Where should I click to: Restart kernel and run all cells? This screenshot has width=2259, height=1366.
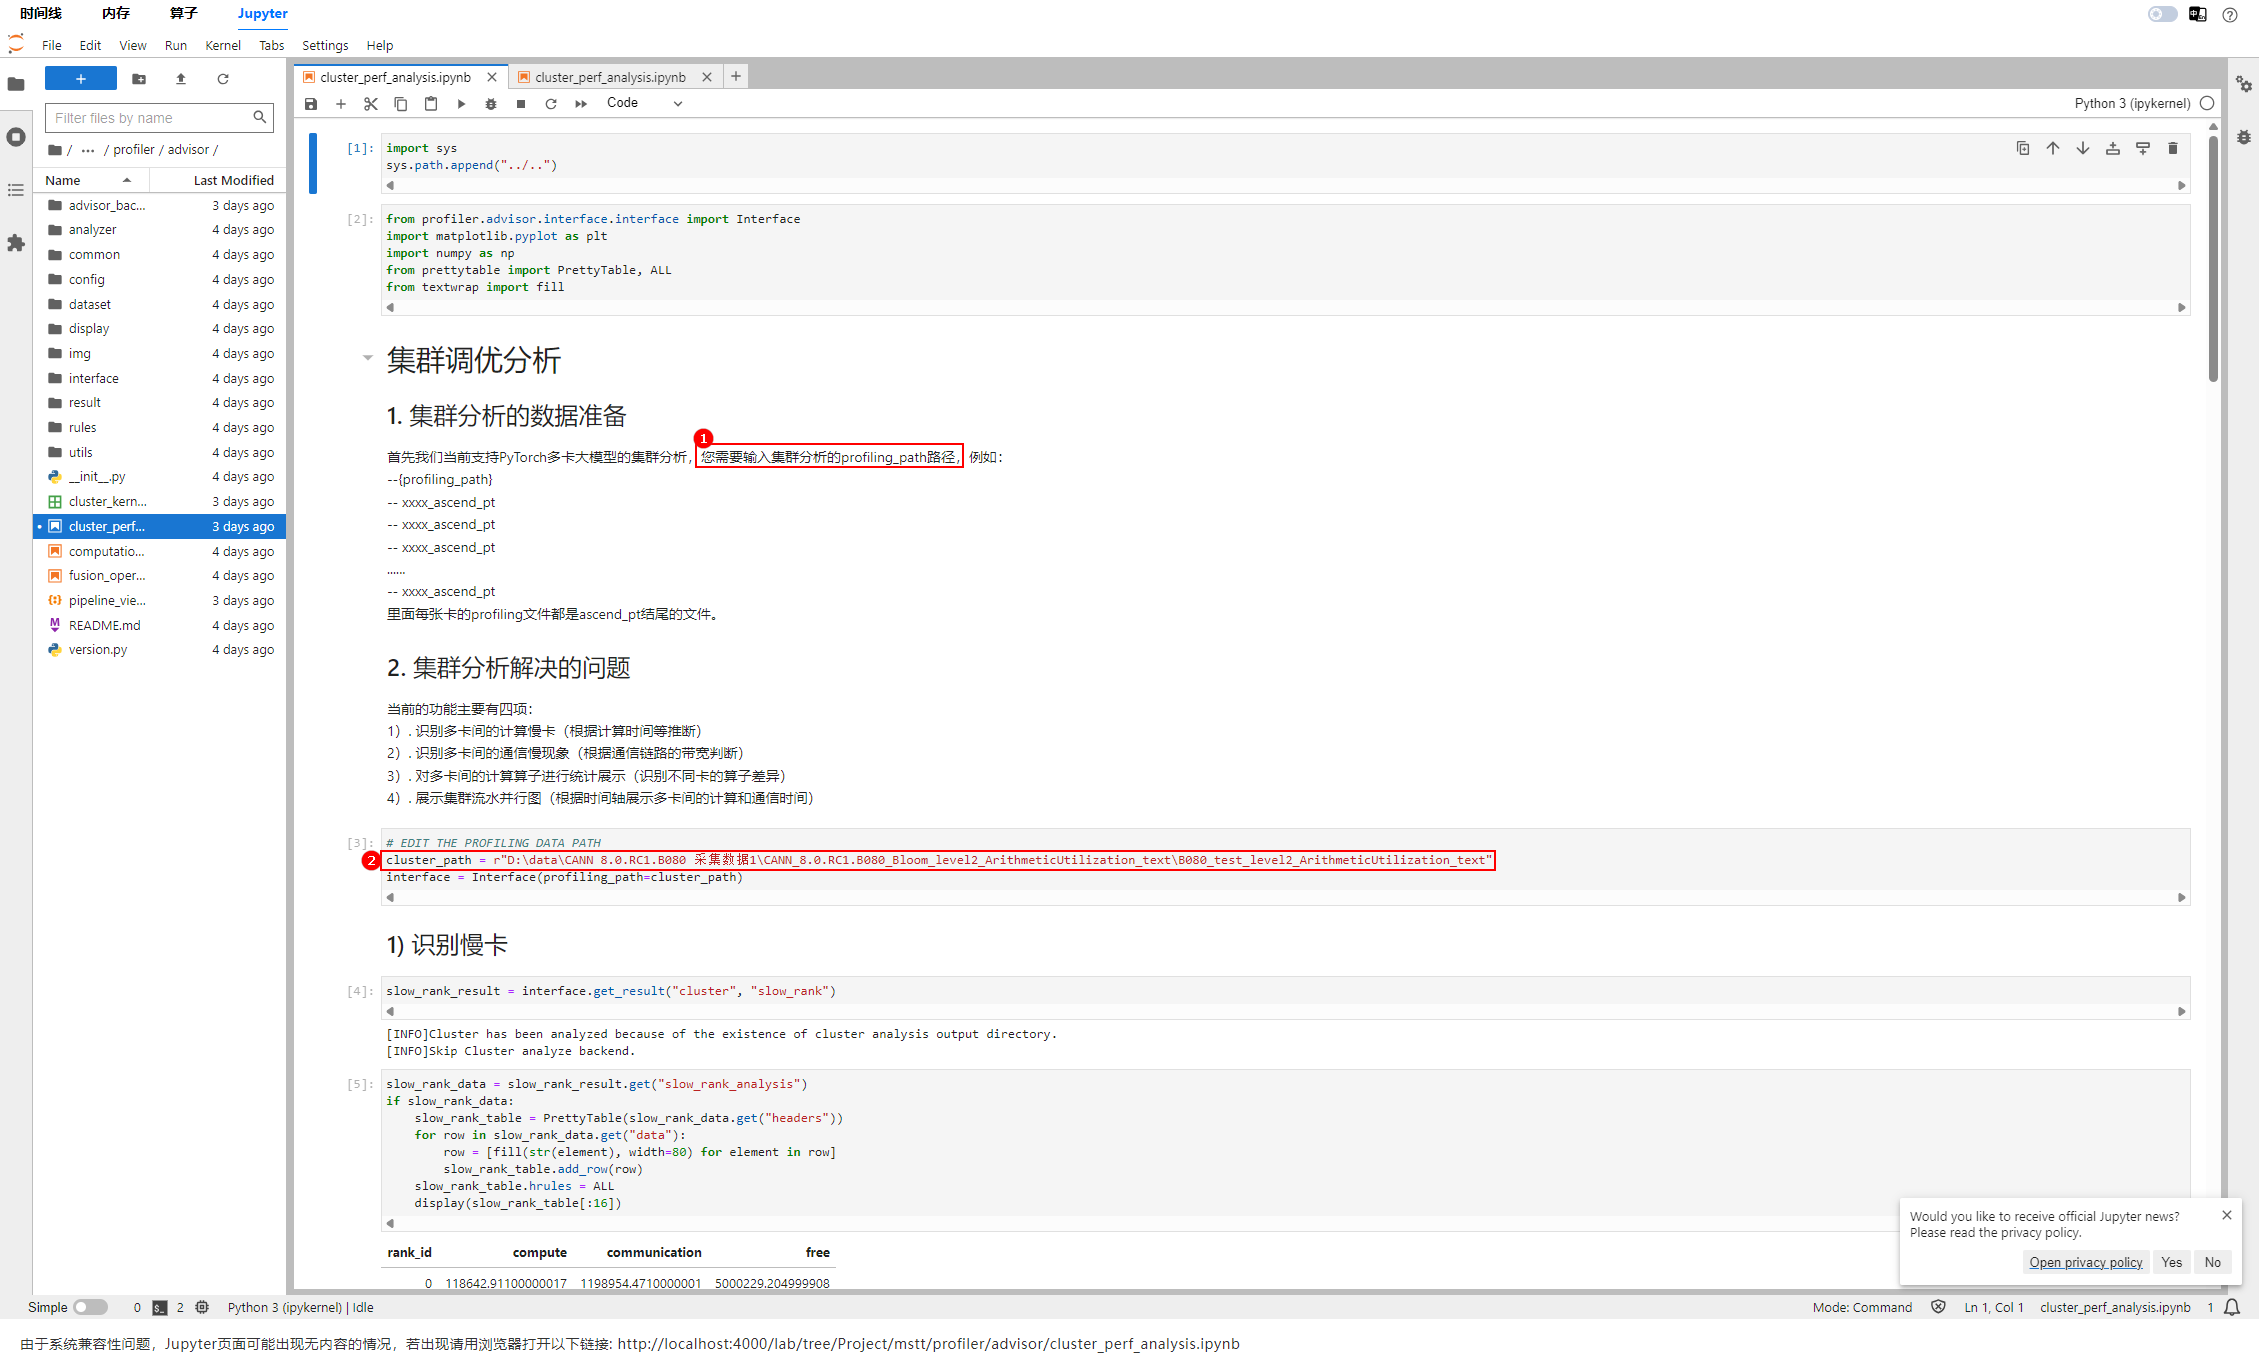point(581,104)
